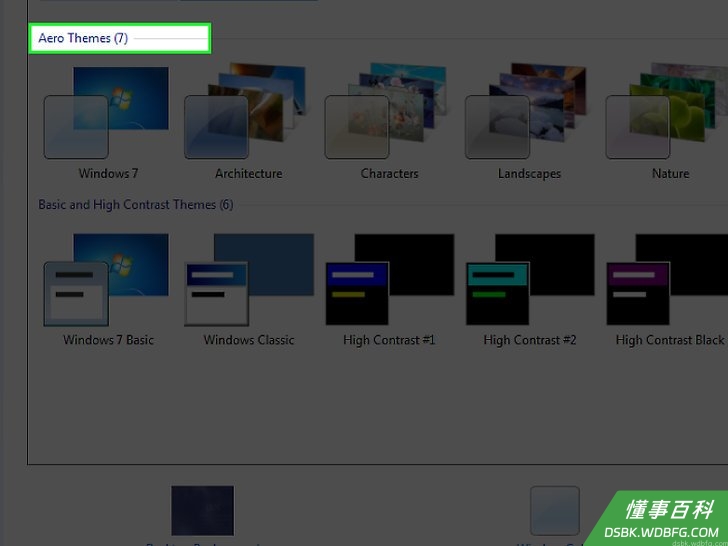
Task: Open the Window Color icon at bottom
Action: pyautogui.click(x=555, y=511)
